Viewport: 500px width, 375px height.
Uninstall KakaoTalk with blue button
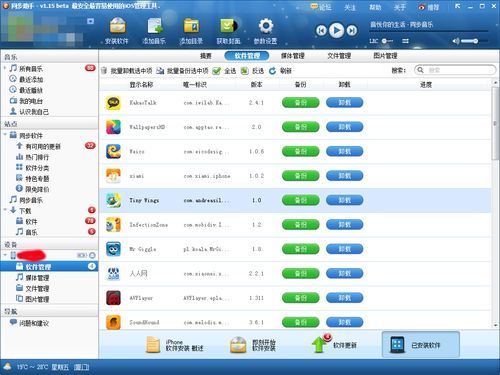344,102
